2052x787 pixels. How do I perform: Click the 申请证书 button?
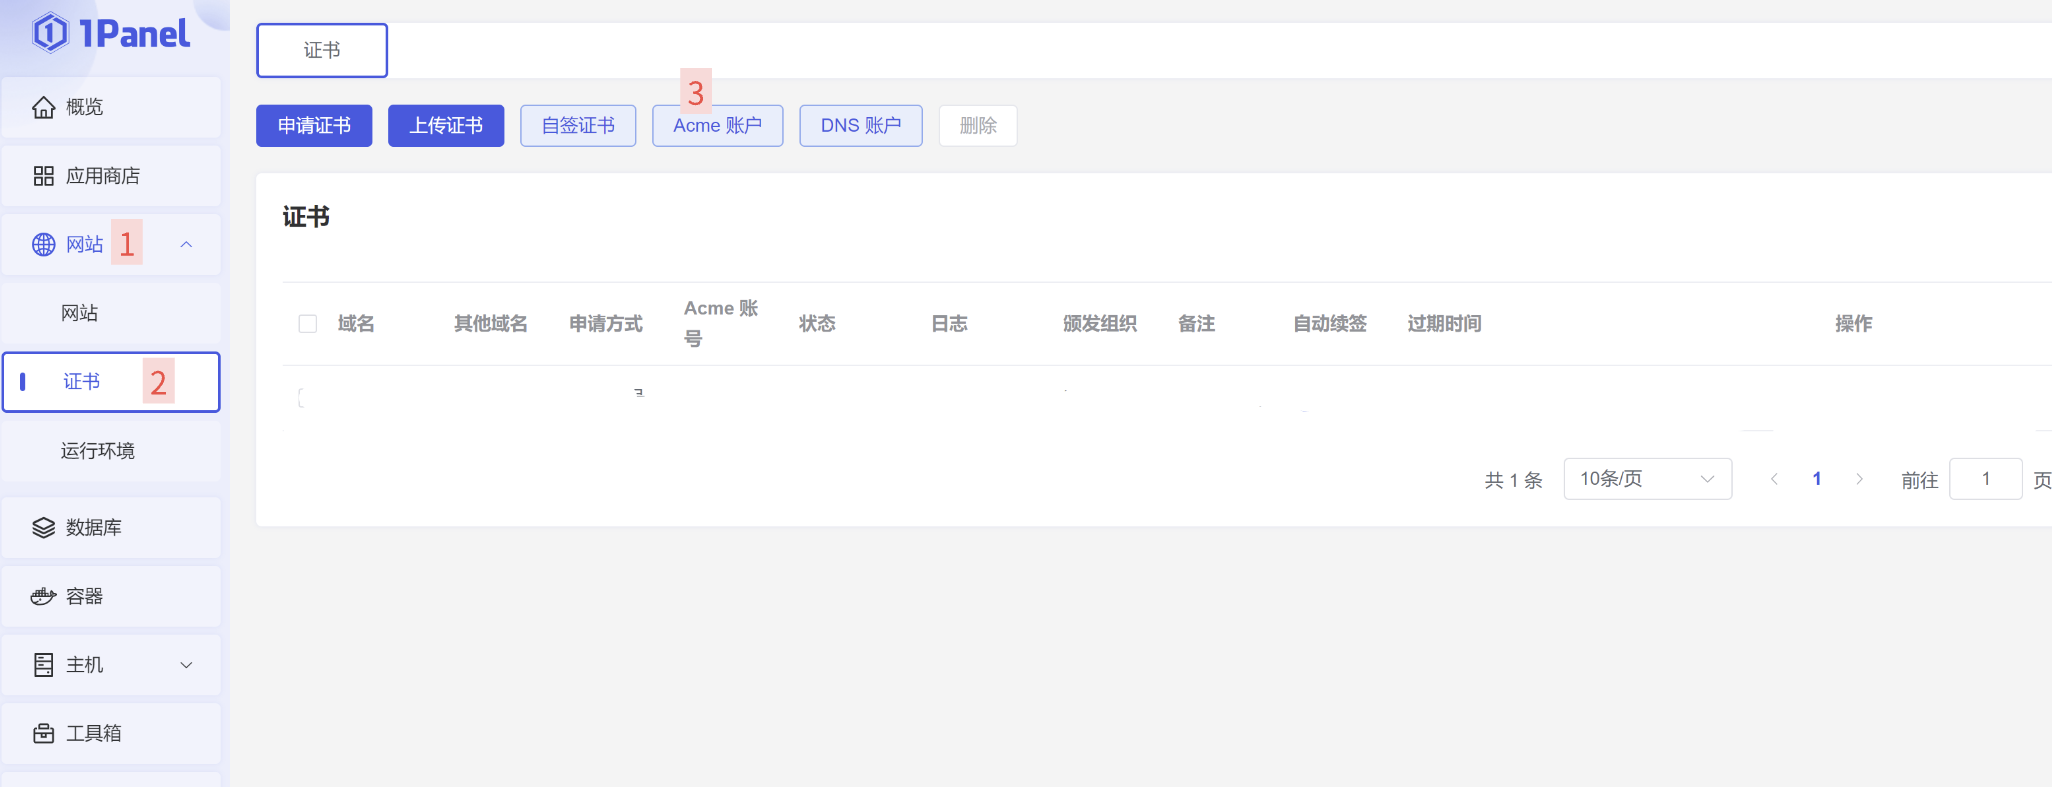314,126
